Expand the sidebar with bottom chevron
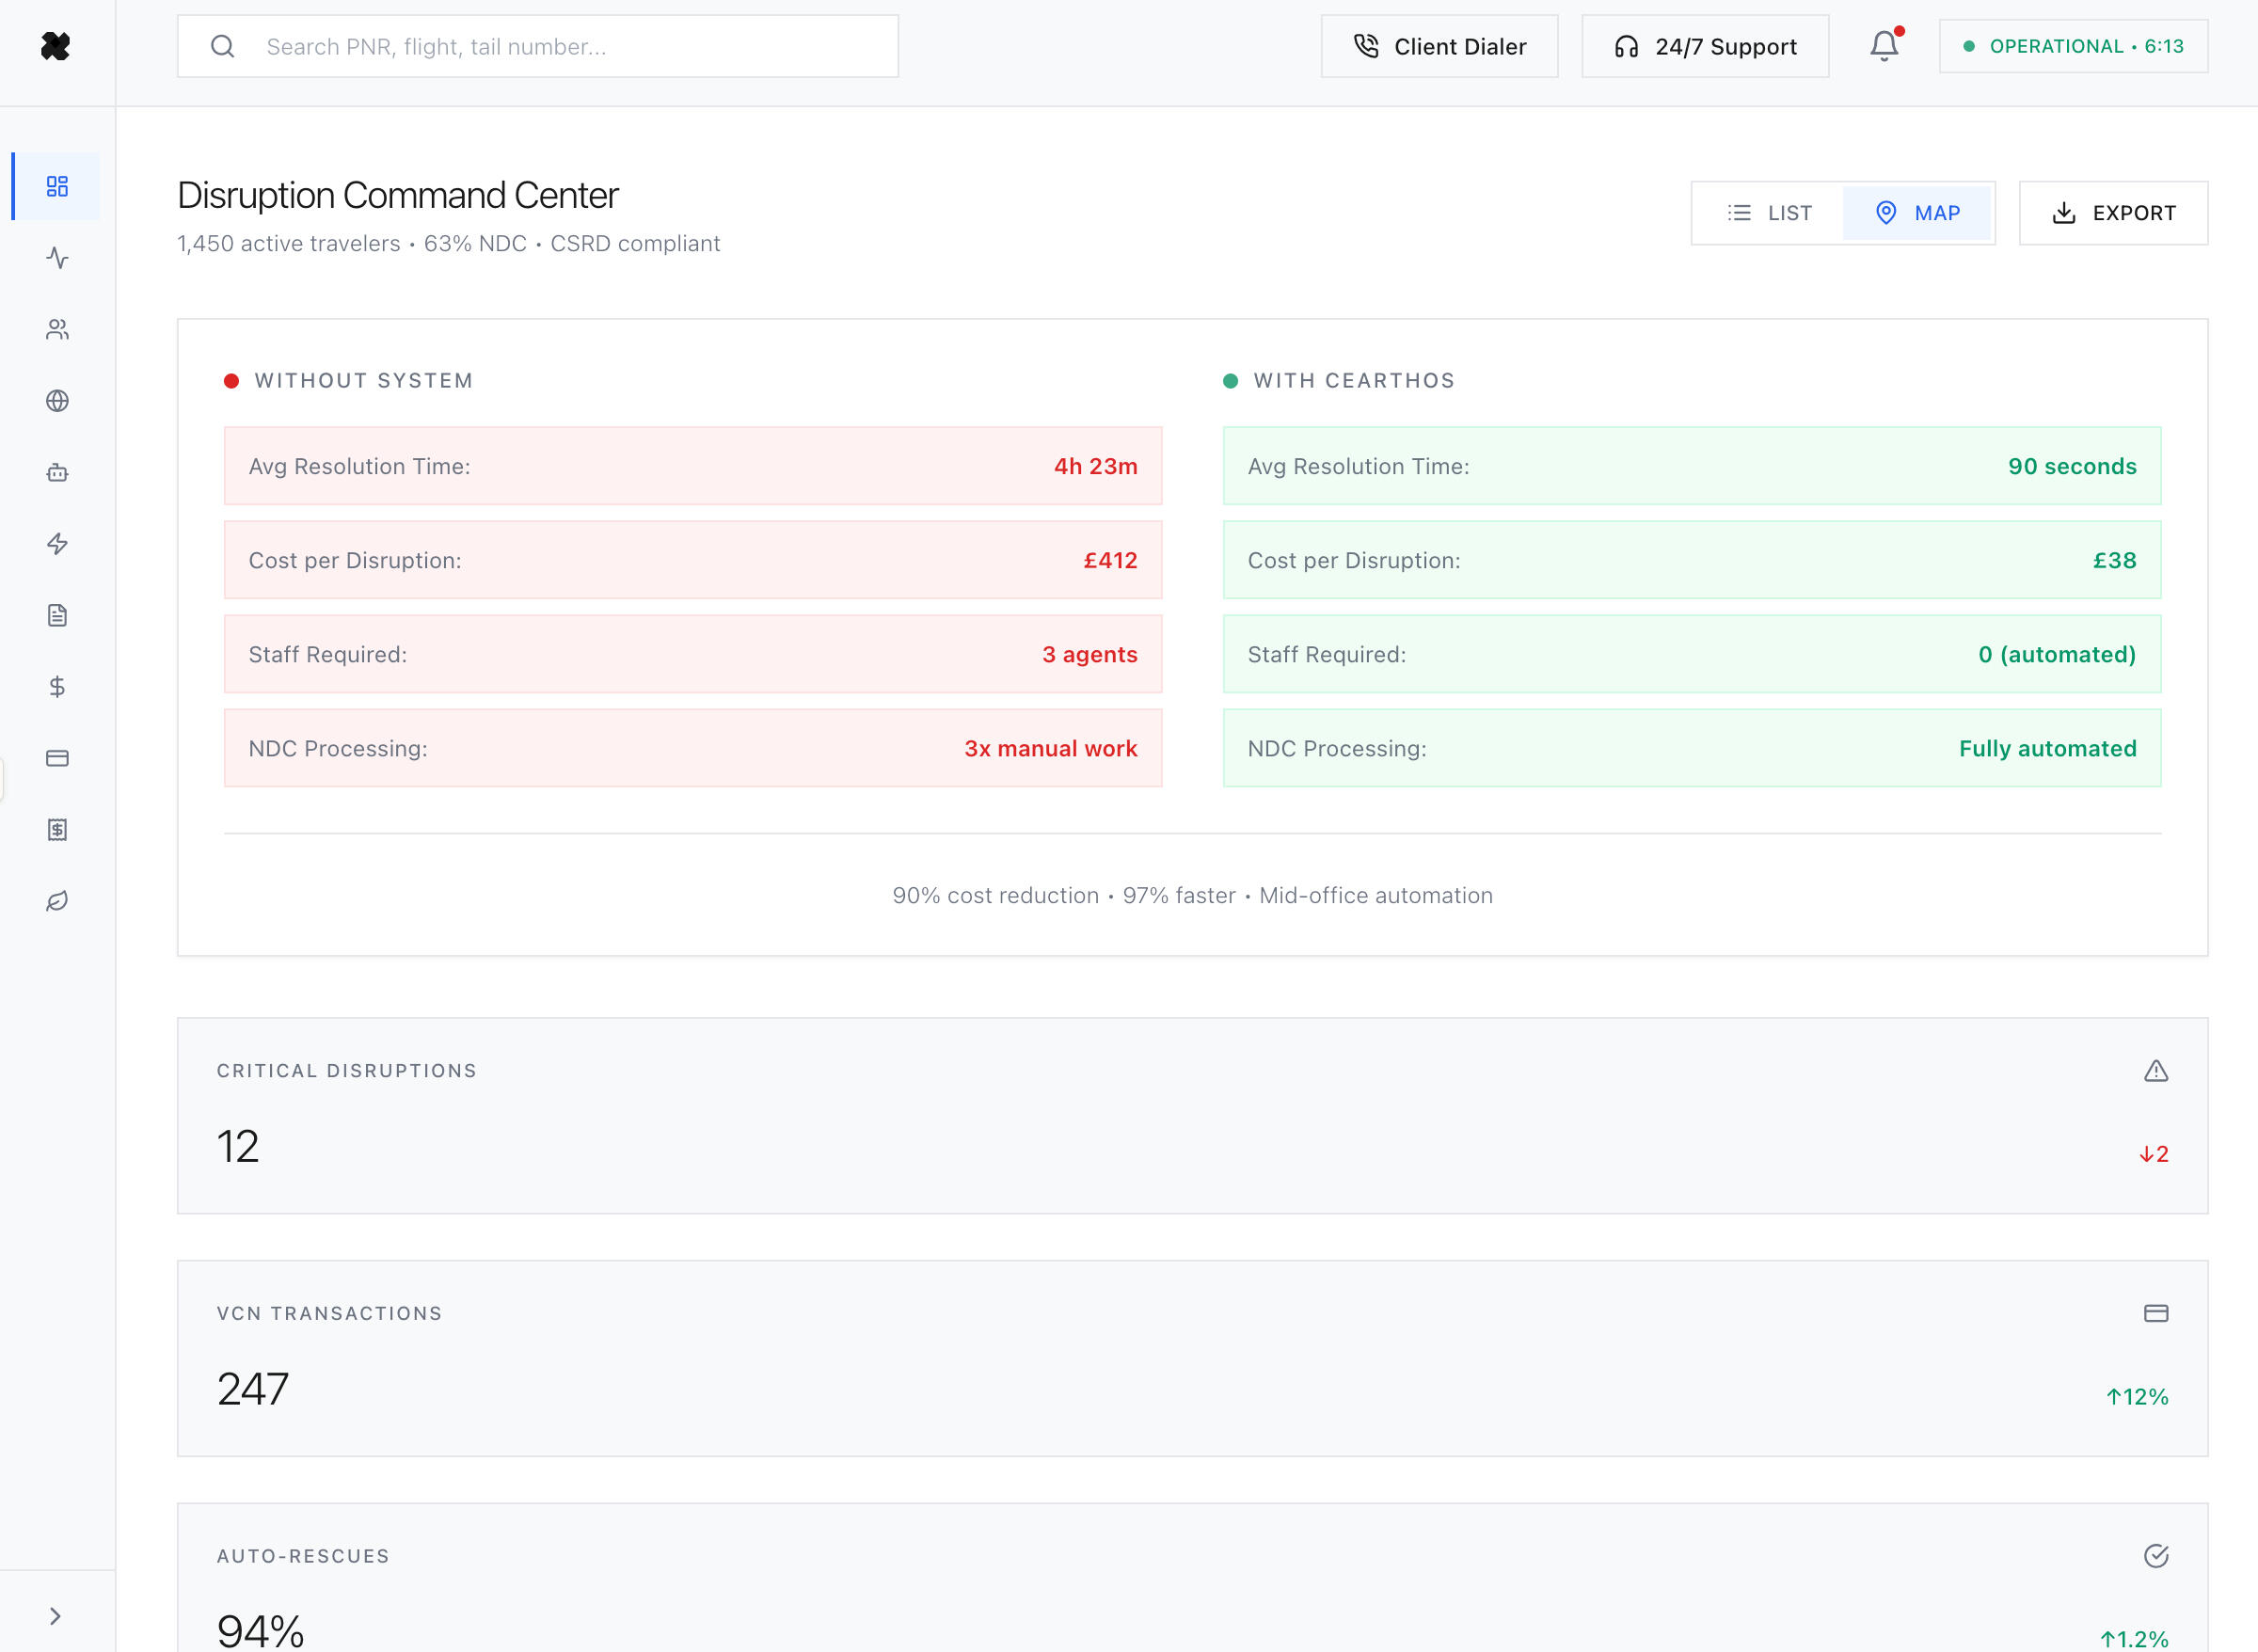This screenshot has width=2258, height=1652. click(56, 1617)
